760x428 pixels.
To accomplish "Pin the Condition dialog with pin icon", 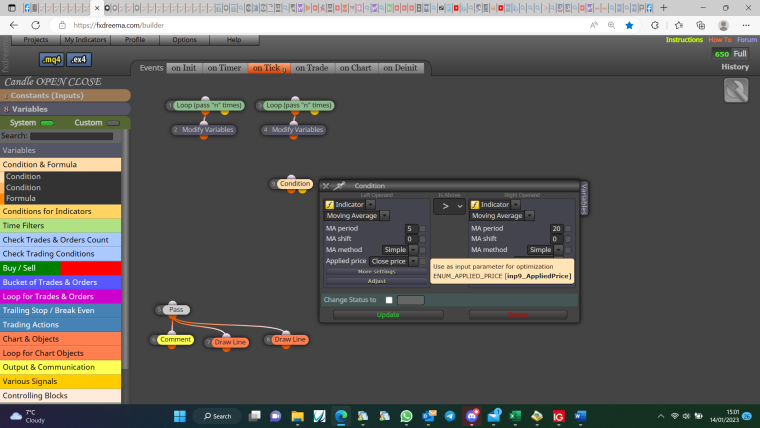I will point(340,185).
